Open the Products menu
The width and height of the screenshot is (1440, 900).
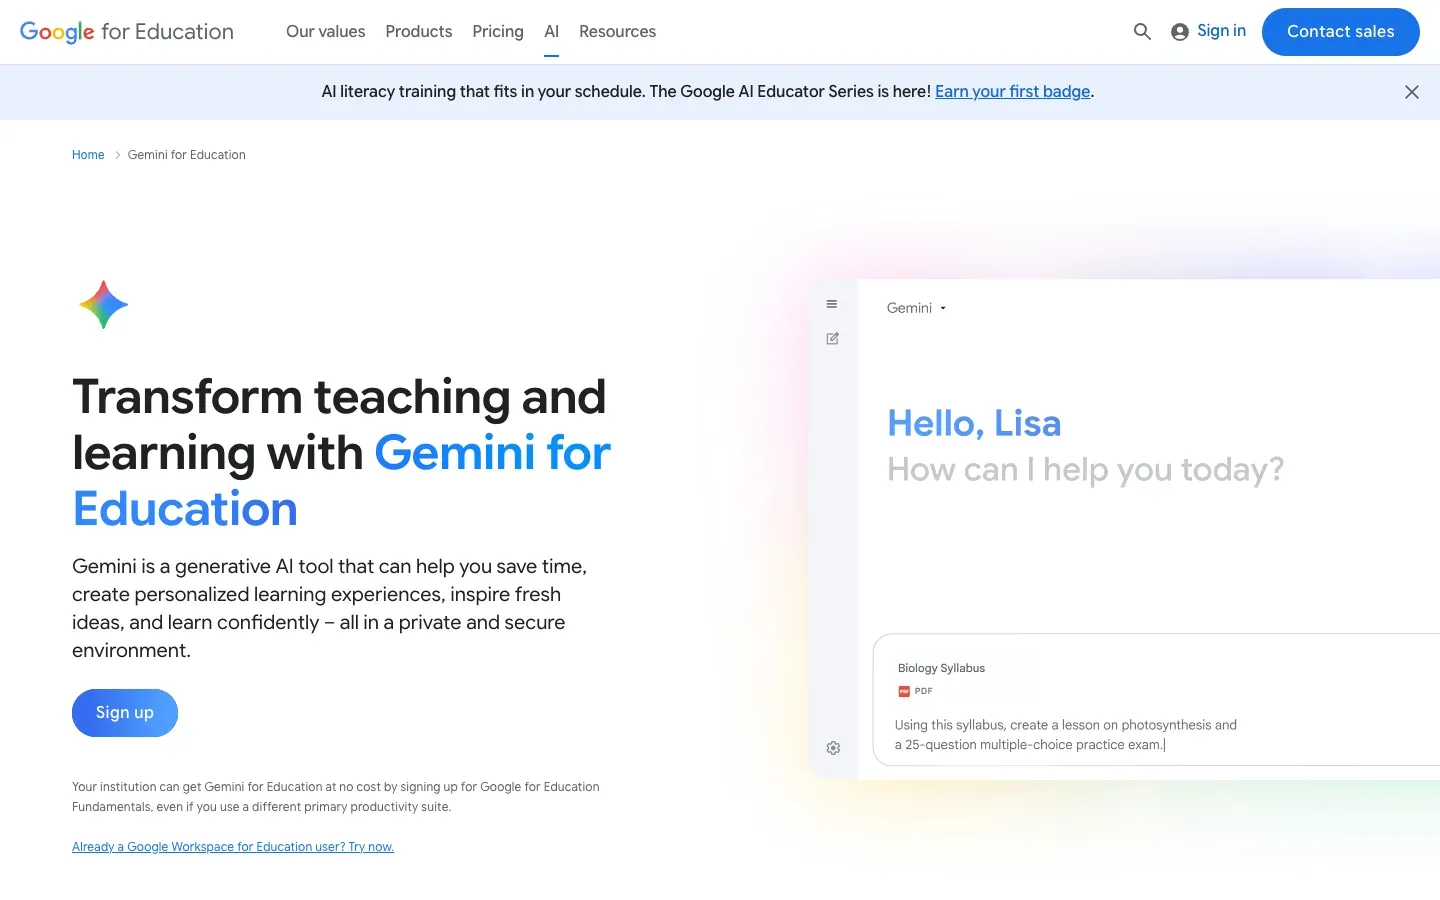pyautogui.click(x=419, y=32)
